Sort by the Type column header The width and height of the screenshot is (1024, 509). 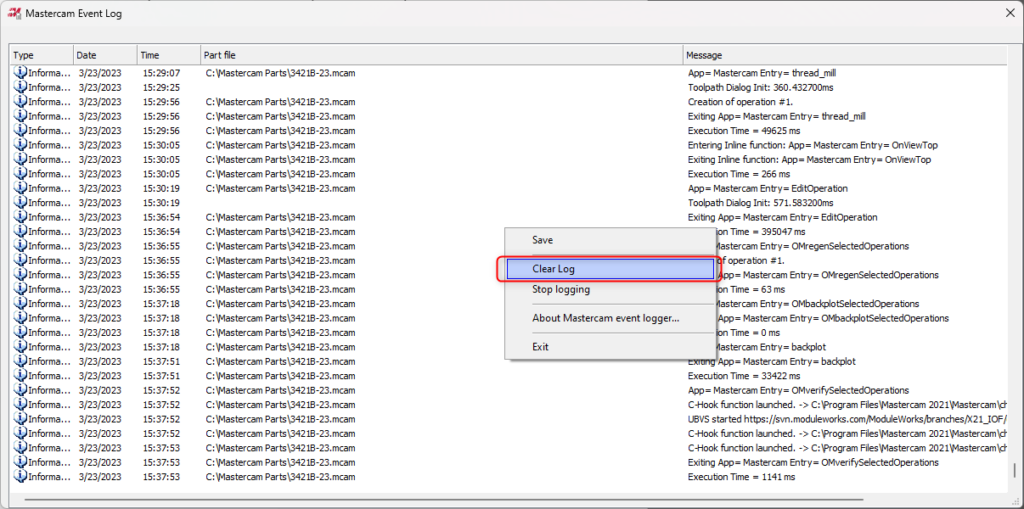tap(42, 56)
